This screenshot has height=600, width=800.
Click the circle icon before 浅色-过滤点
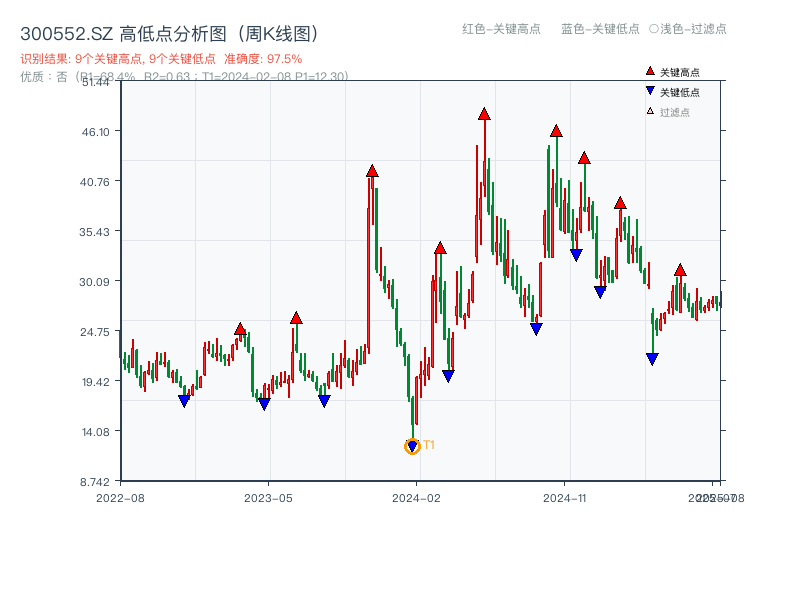(654, 29)
